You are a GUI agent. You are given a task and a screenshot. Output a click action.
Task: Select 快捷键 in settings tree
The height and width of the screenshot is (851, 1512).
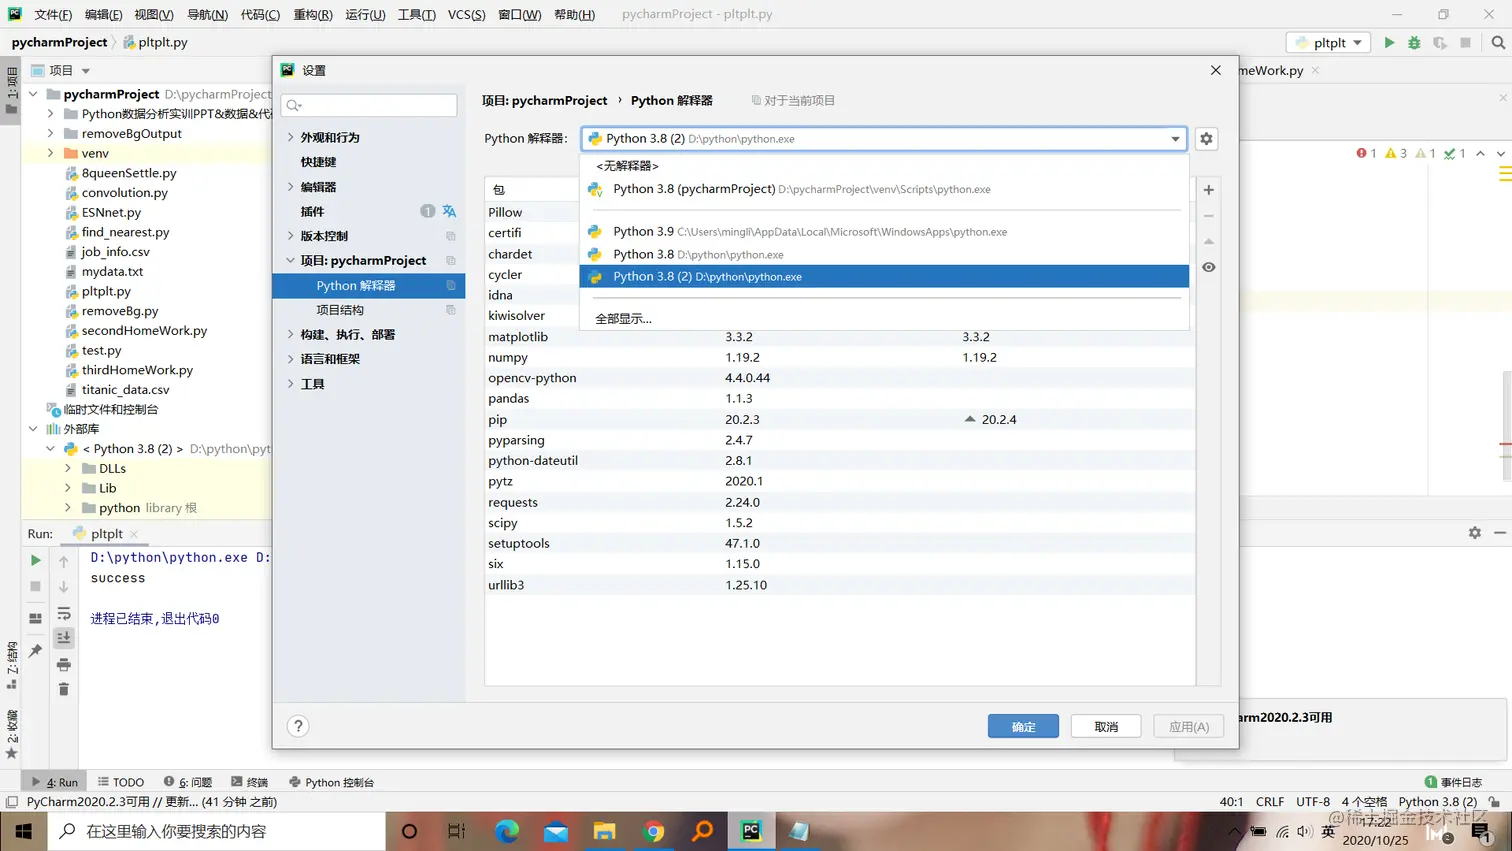[318, 162]
